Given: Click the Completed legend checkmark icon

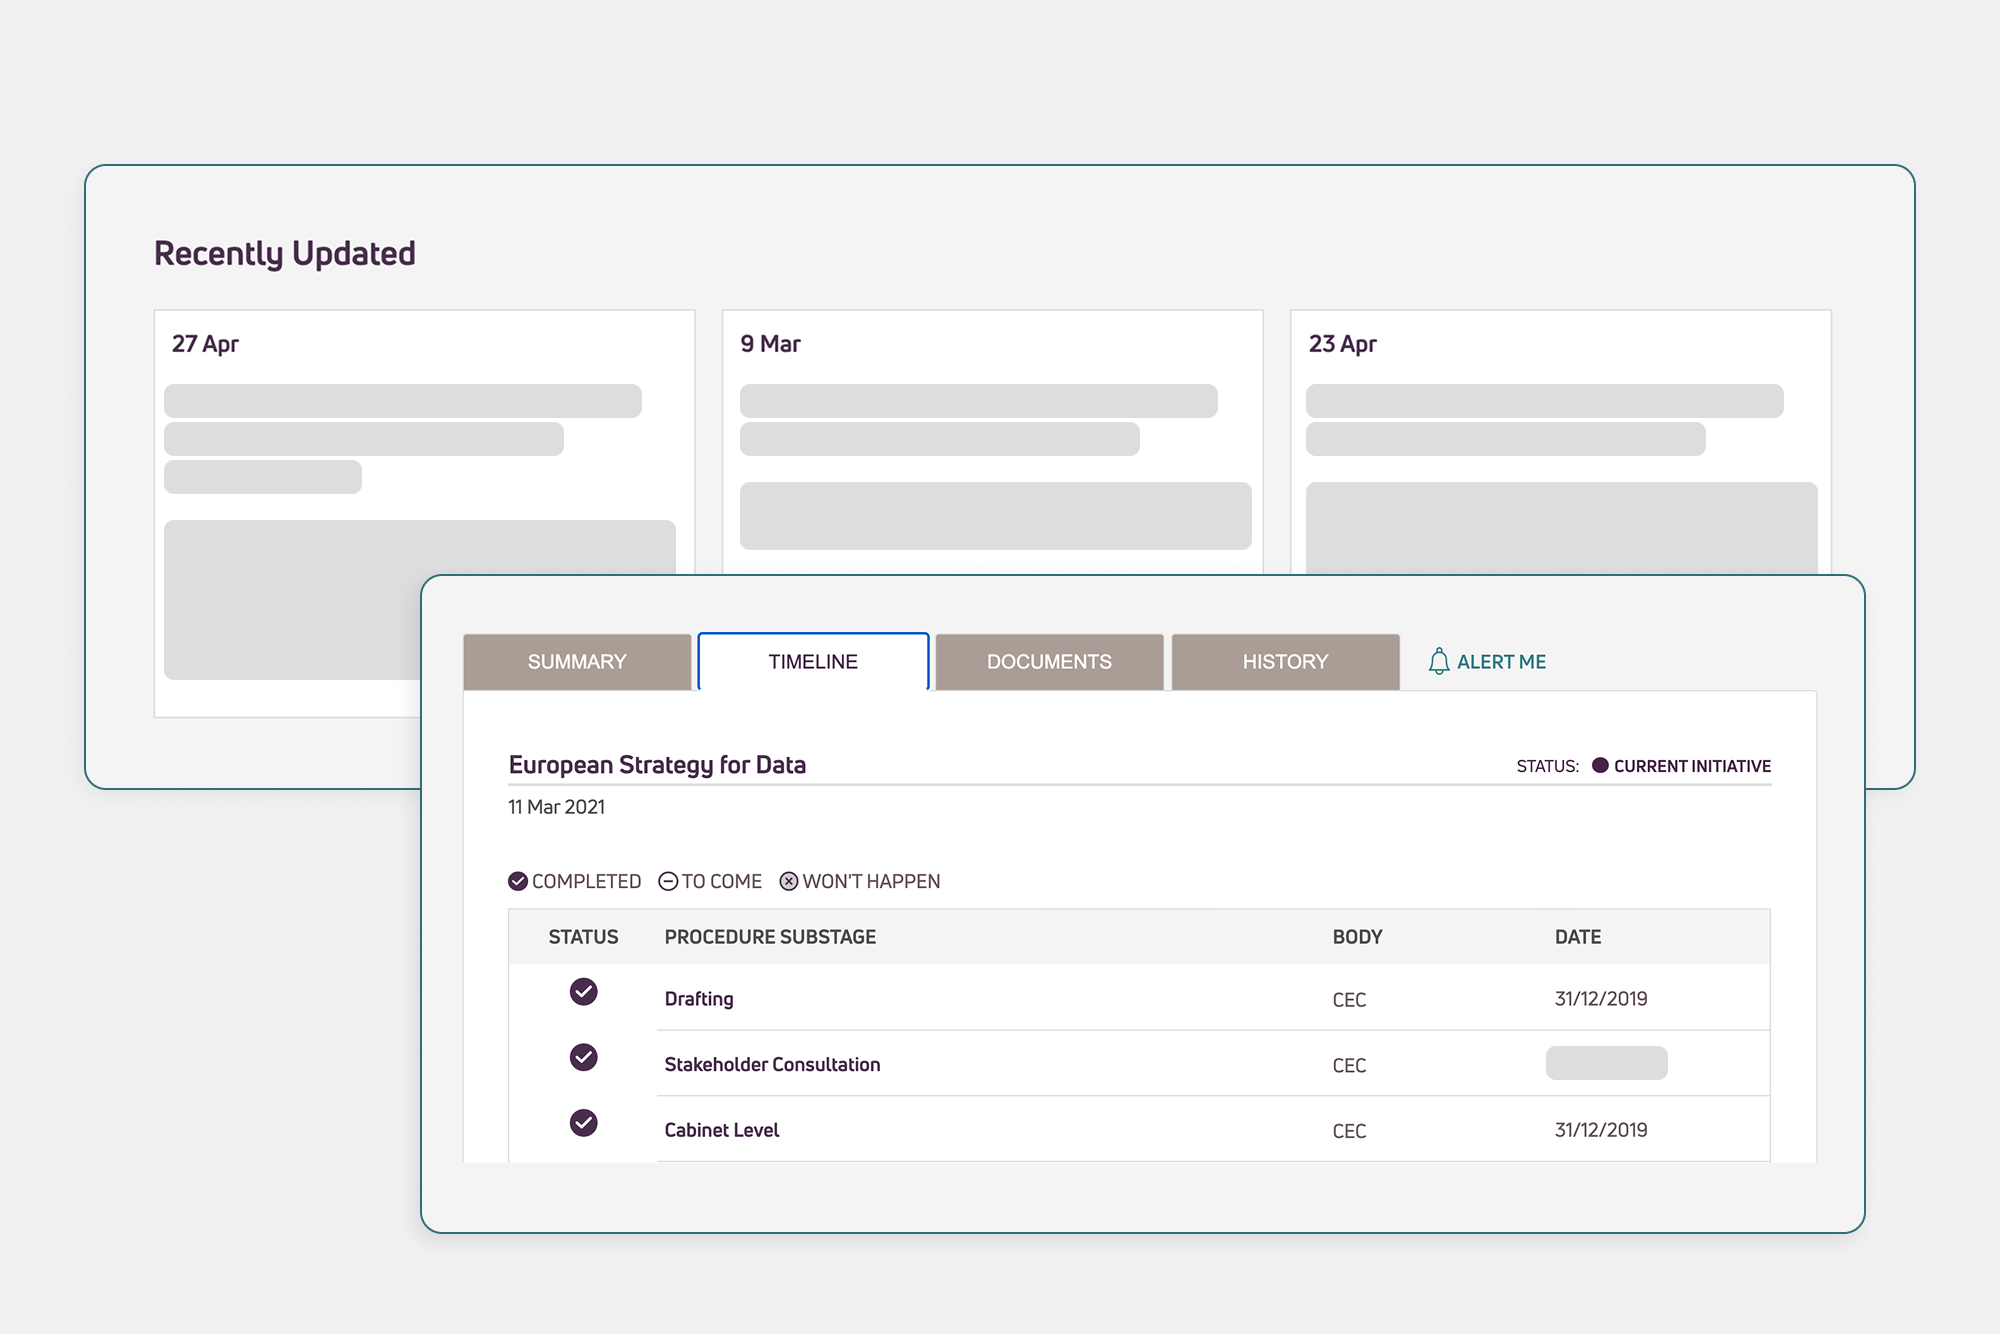Looking at the screenshot, I should (518, 881).
